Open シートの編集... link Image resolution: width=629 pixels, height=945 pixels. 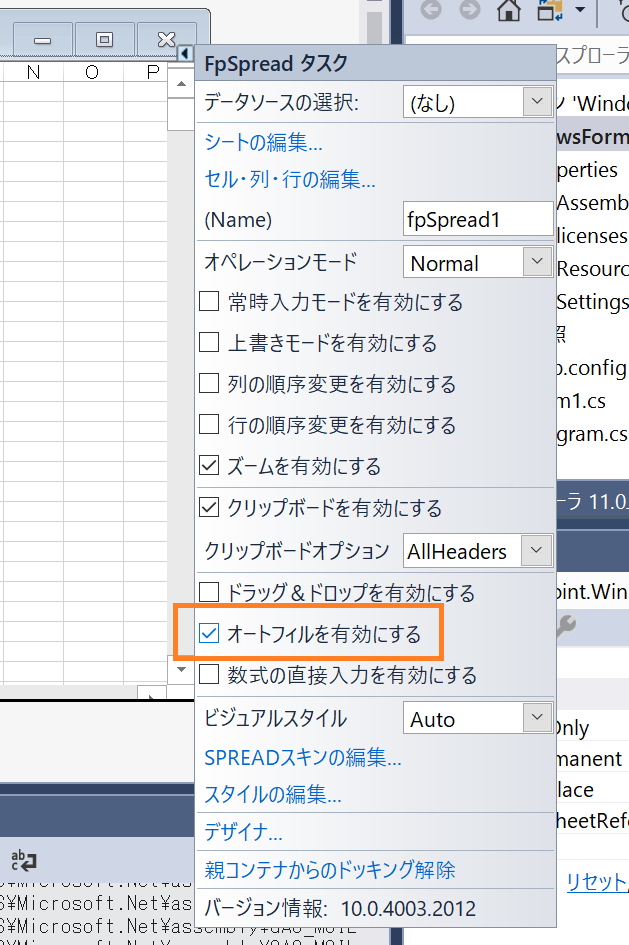point(263,142)
